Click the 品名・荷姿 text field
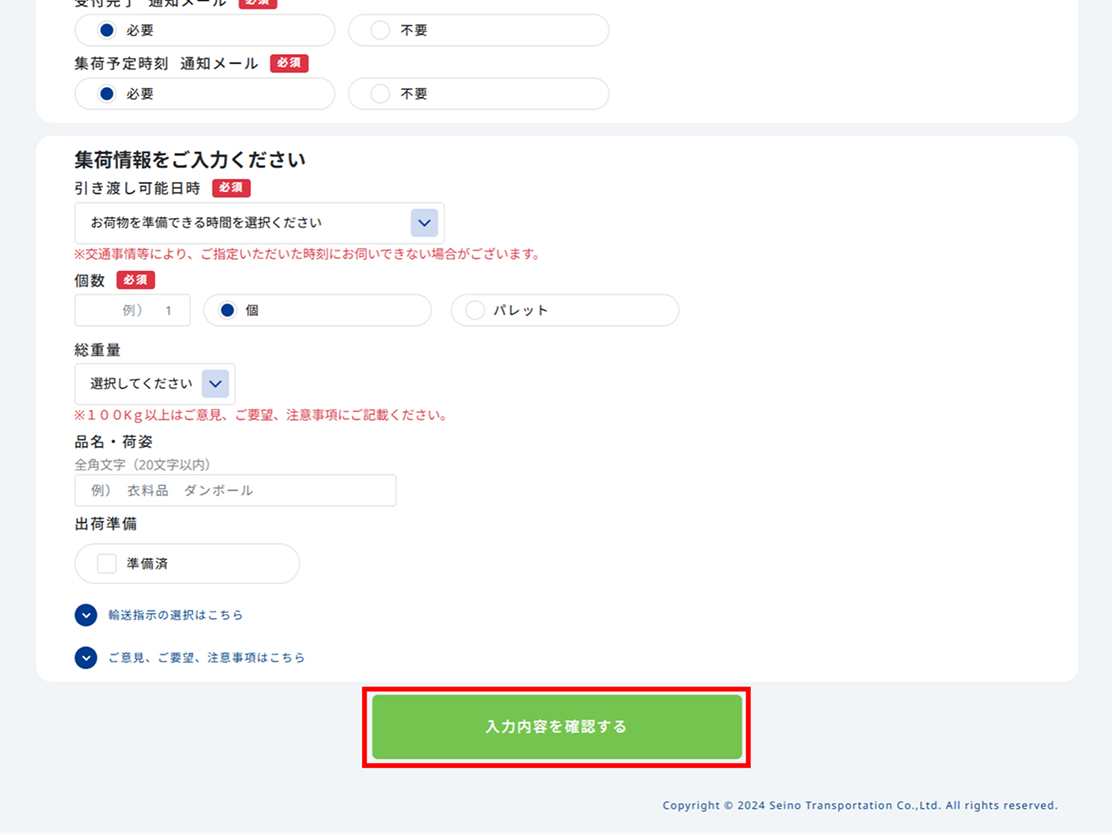Viewport: 1112px width, 834px height. tap(235, 490)
